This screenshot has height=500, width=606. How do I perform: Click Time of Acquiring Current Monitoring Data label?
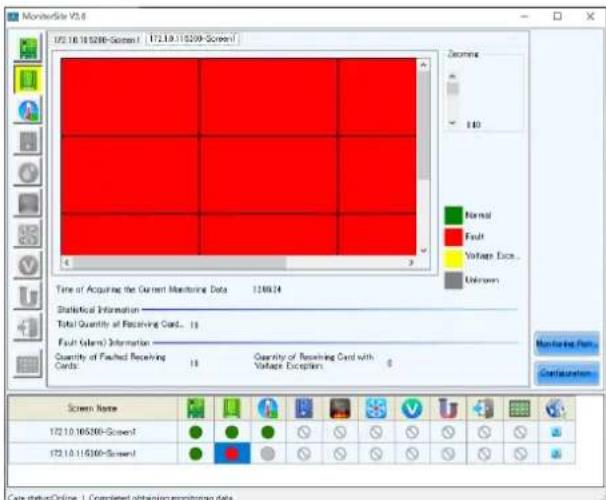tap(141, 289)
